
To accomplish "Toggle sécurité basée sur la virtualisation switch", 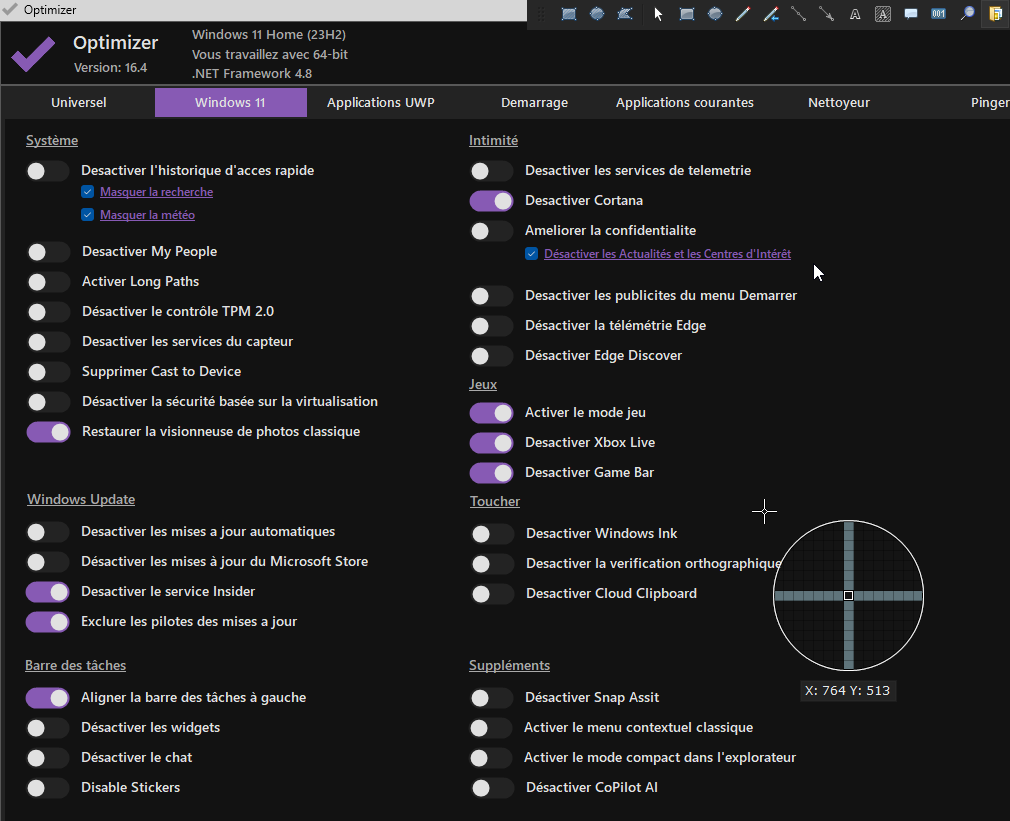I will (x=48, y=402).
